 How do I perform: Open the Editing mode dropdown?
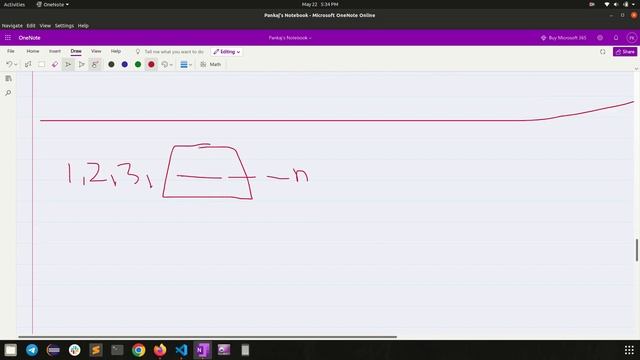pos(227,52)
